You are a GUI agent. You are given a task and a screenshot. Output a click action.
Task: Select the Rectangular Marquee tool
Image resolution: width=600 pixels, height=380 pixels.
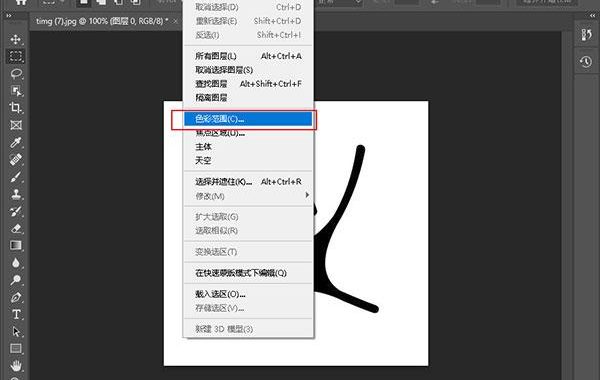pos(16,56)
